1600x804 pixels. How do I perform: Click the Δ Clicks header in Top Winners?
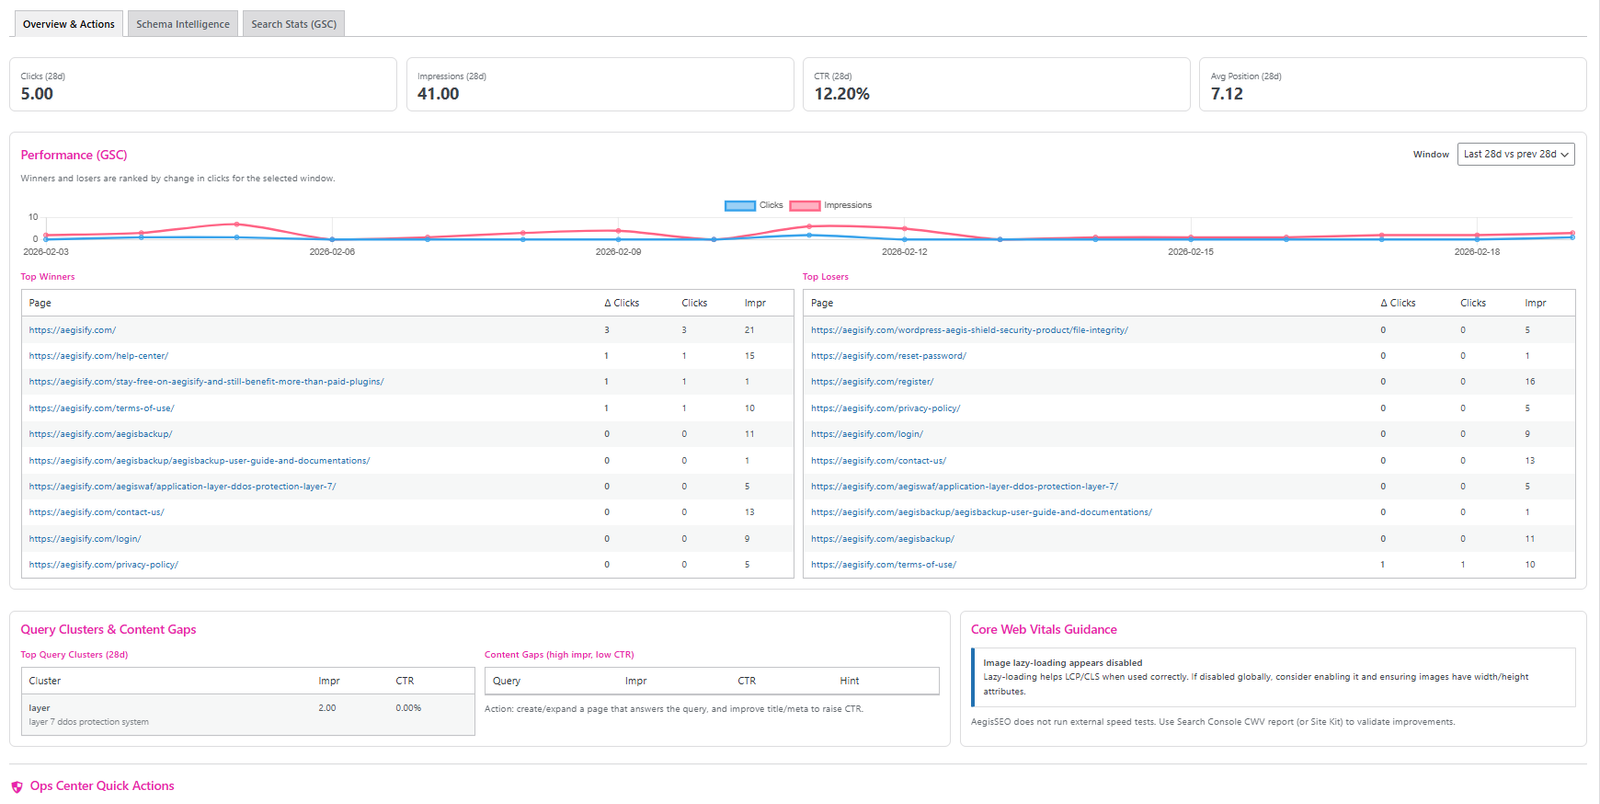coord(621,303)
